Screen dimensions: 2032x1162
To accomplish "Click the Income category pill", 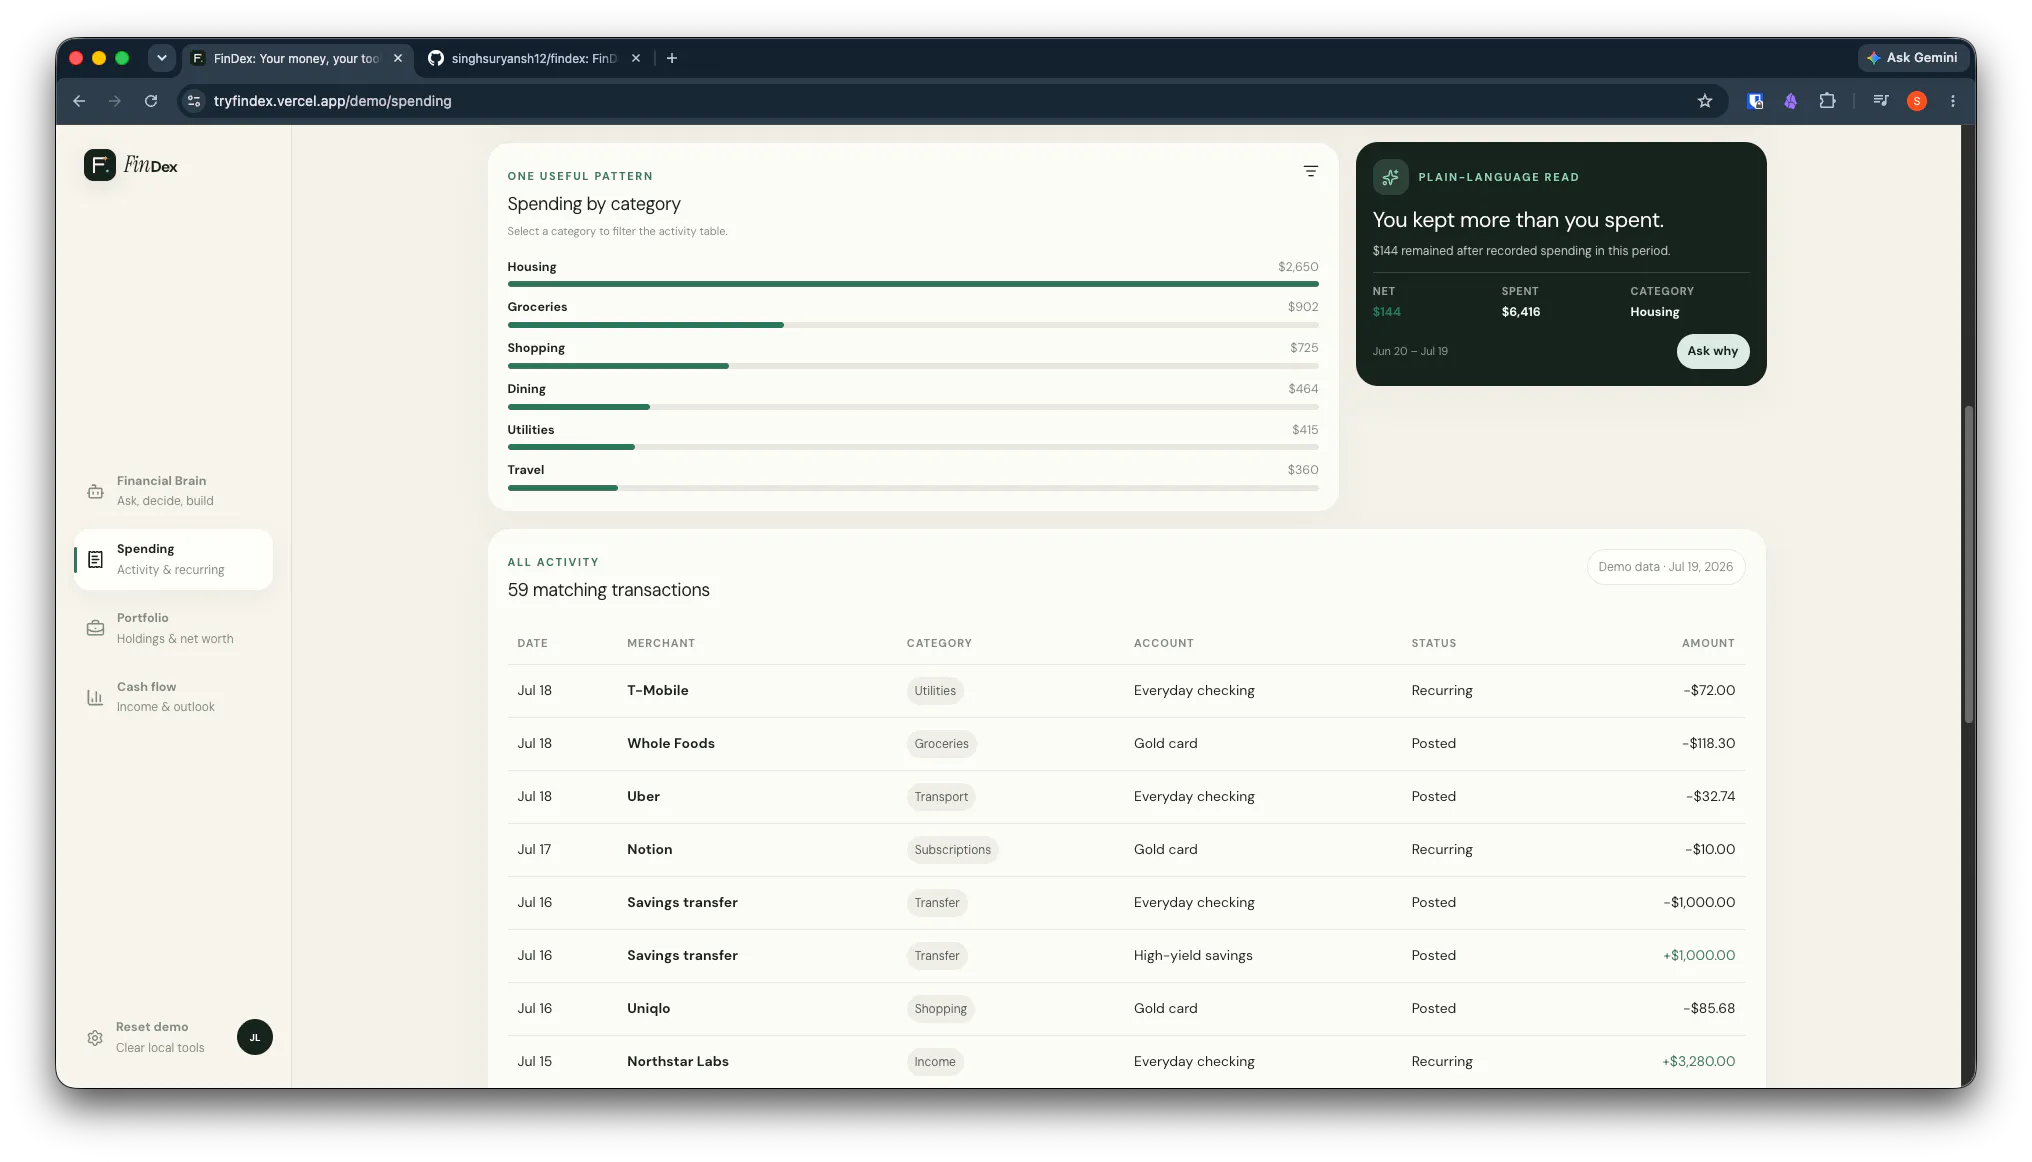I will pyautogui.click(x=934, y=1062).
